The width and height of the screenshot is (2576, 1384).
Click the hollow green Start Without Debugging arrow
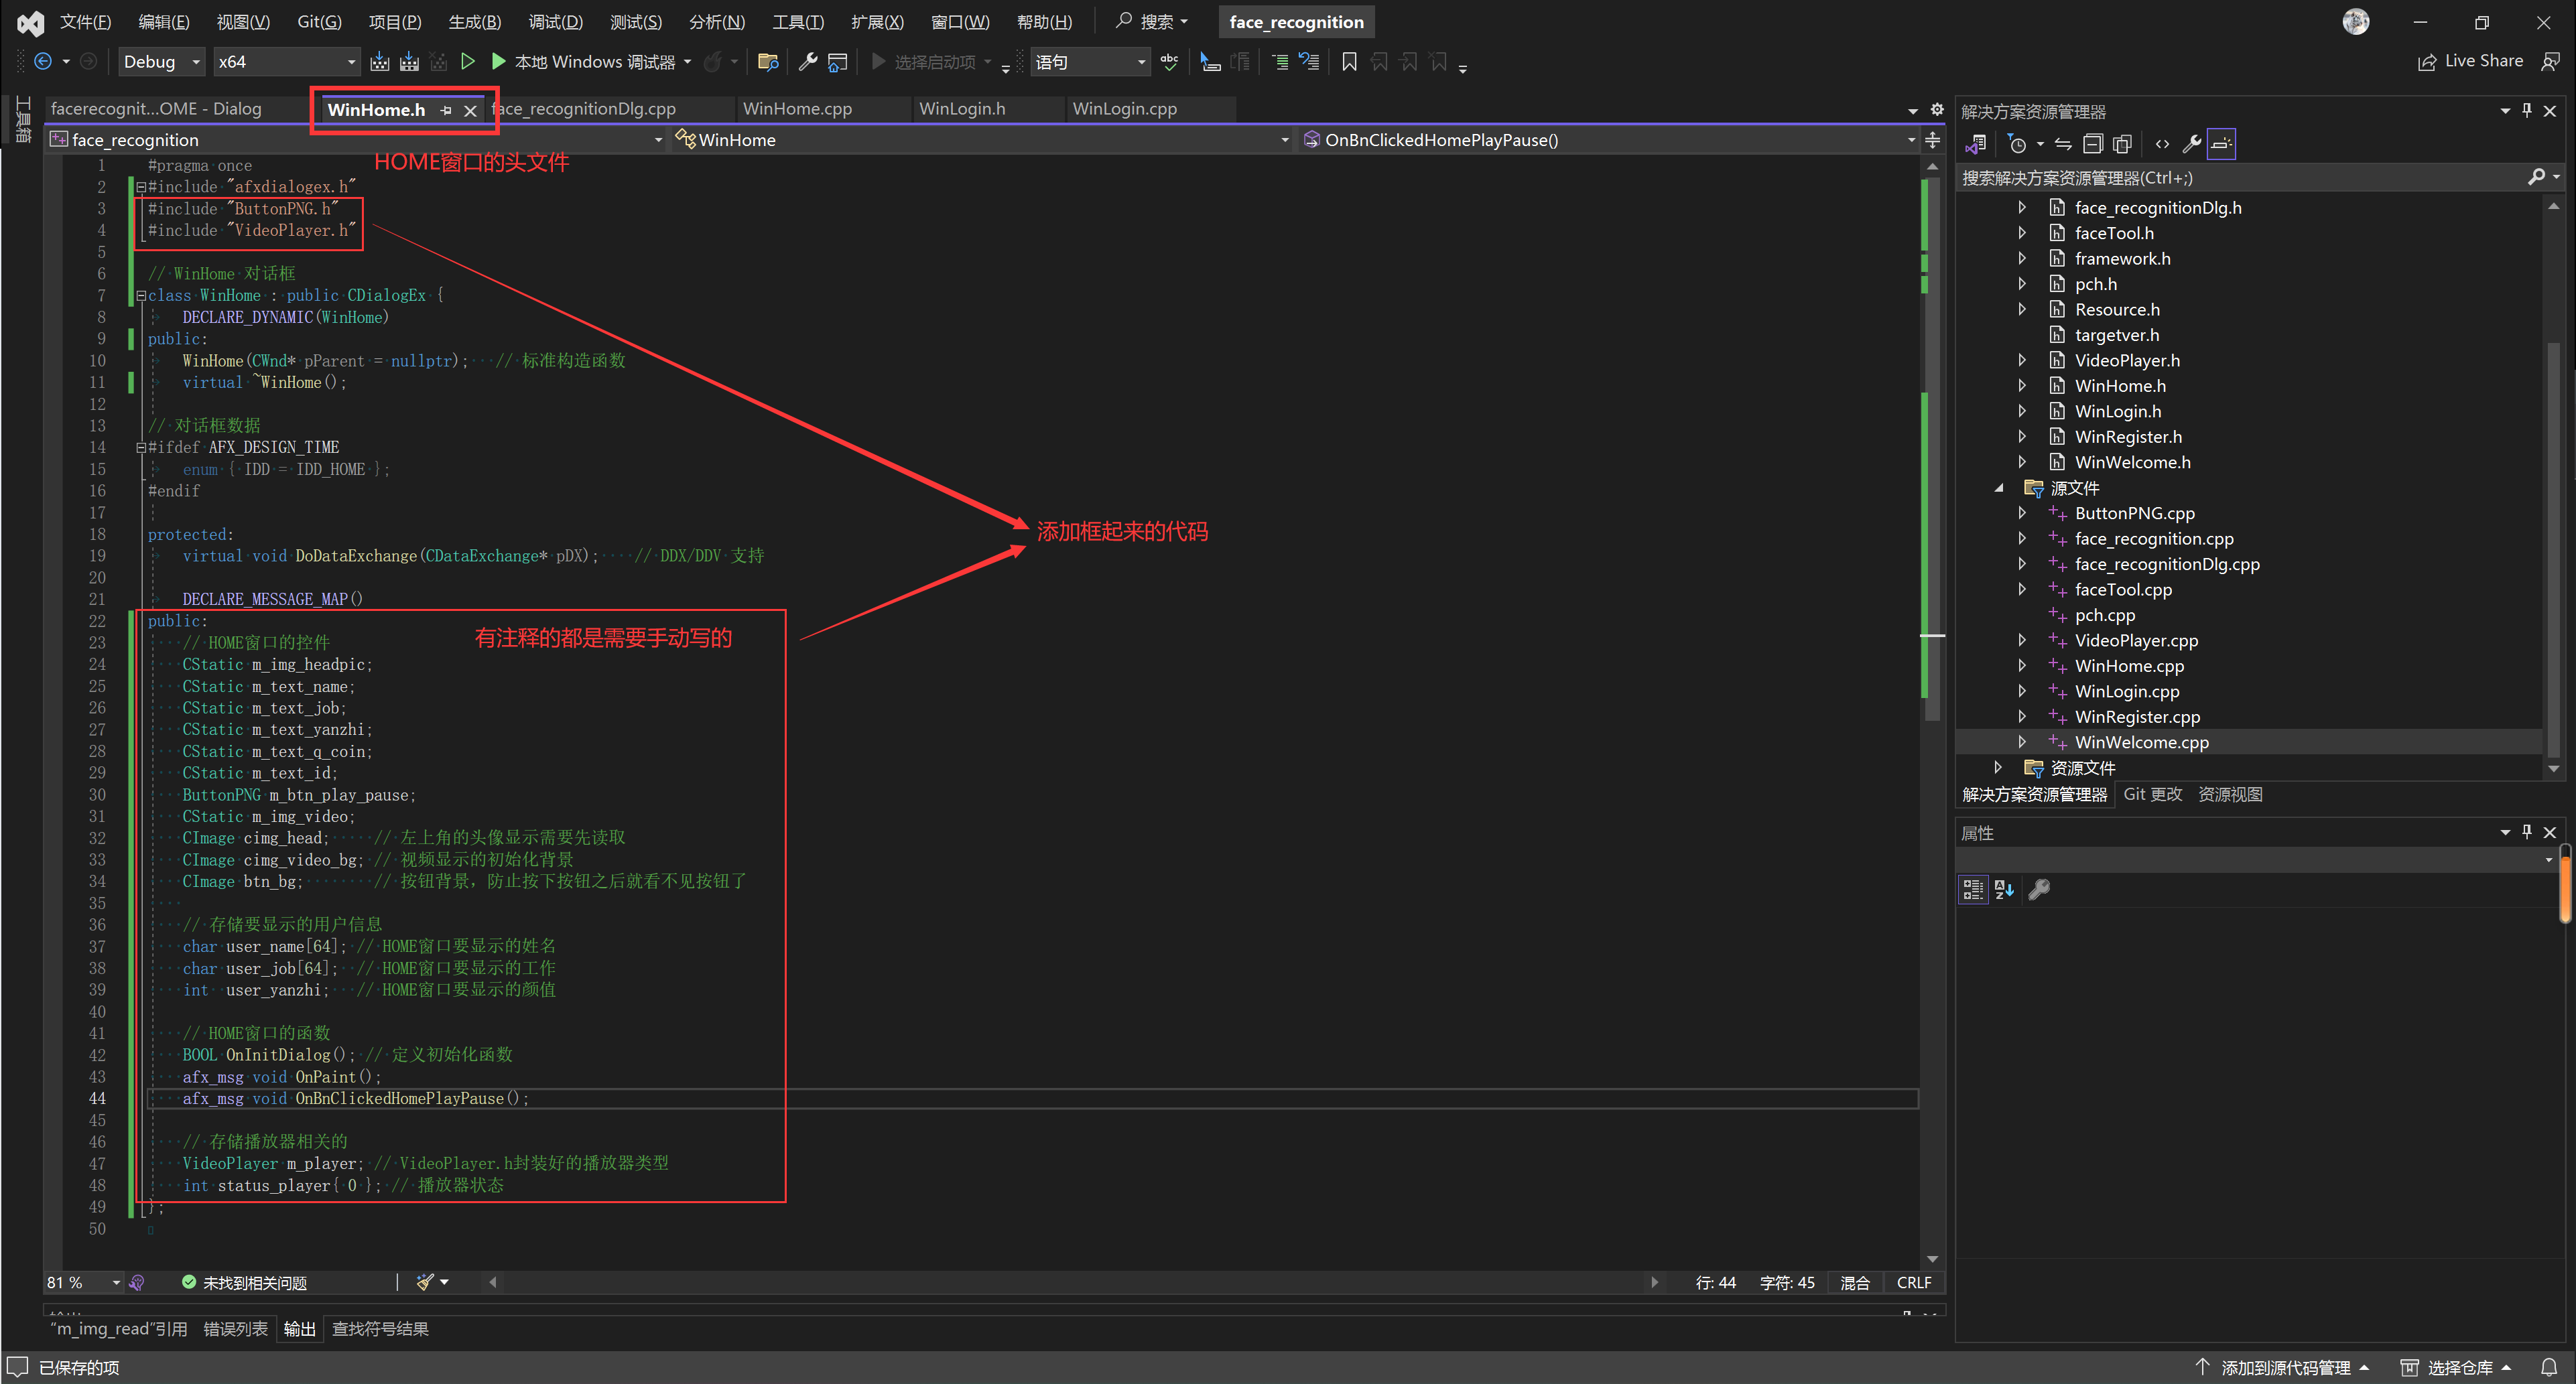(x=467, y=62)
